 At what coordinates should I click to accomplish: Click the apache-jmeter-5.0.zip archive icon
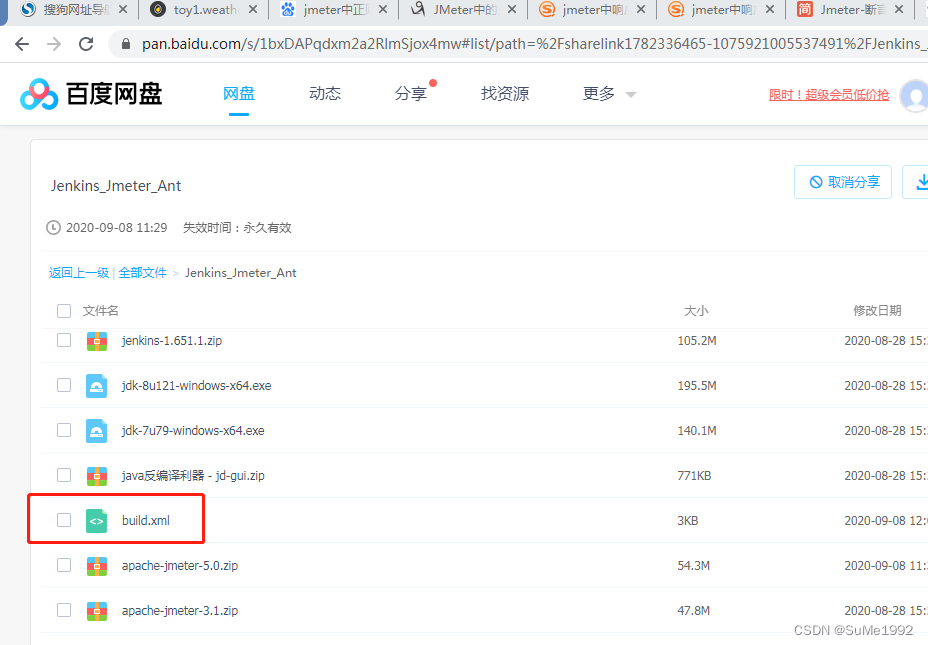[97, 566]
